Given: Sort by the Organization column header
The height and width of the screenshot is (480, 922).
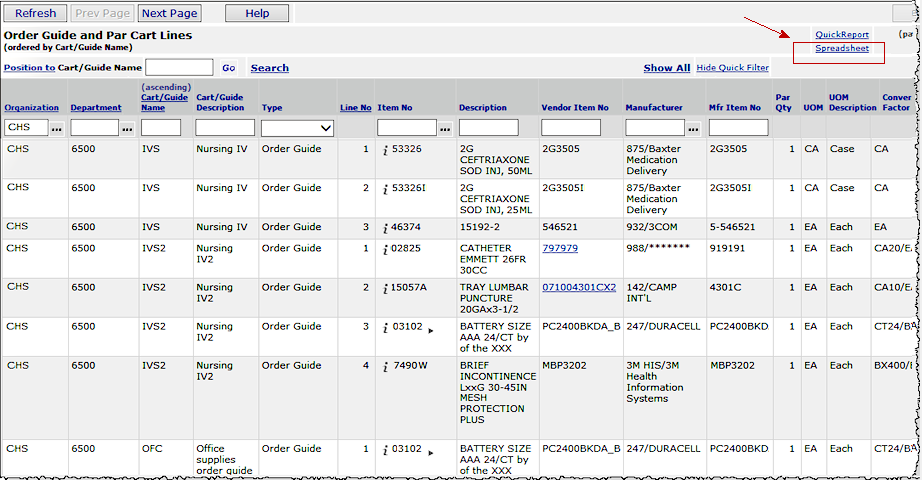Looking at the screenshot, I should pos(31,108).
